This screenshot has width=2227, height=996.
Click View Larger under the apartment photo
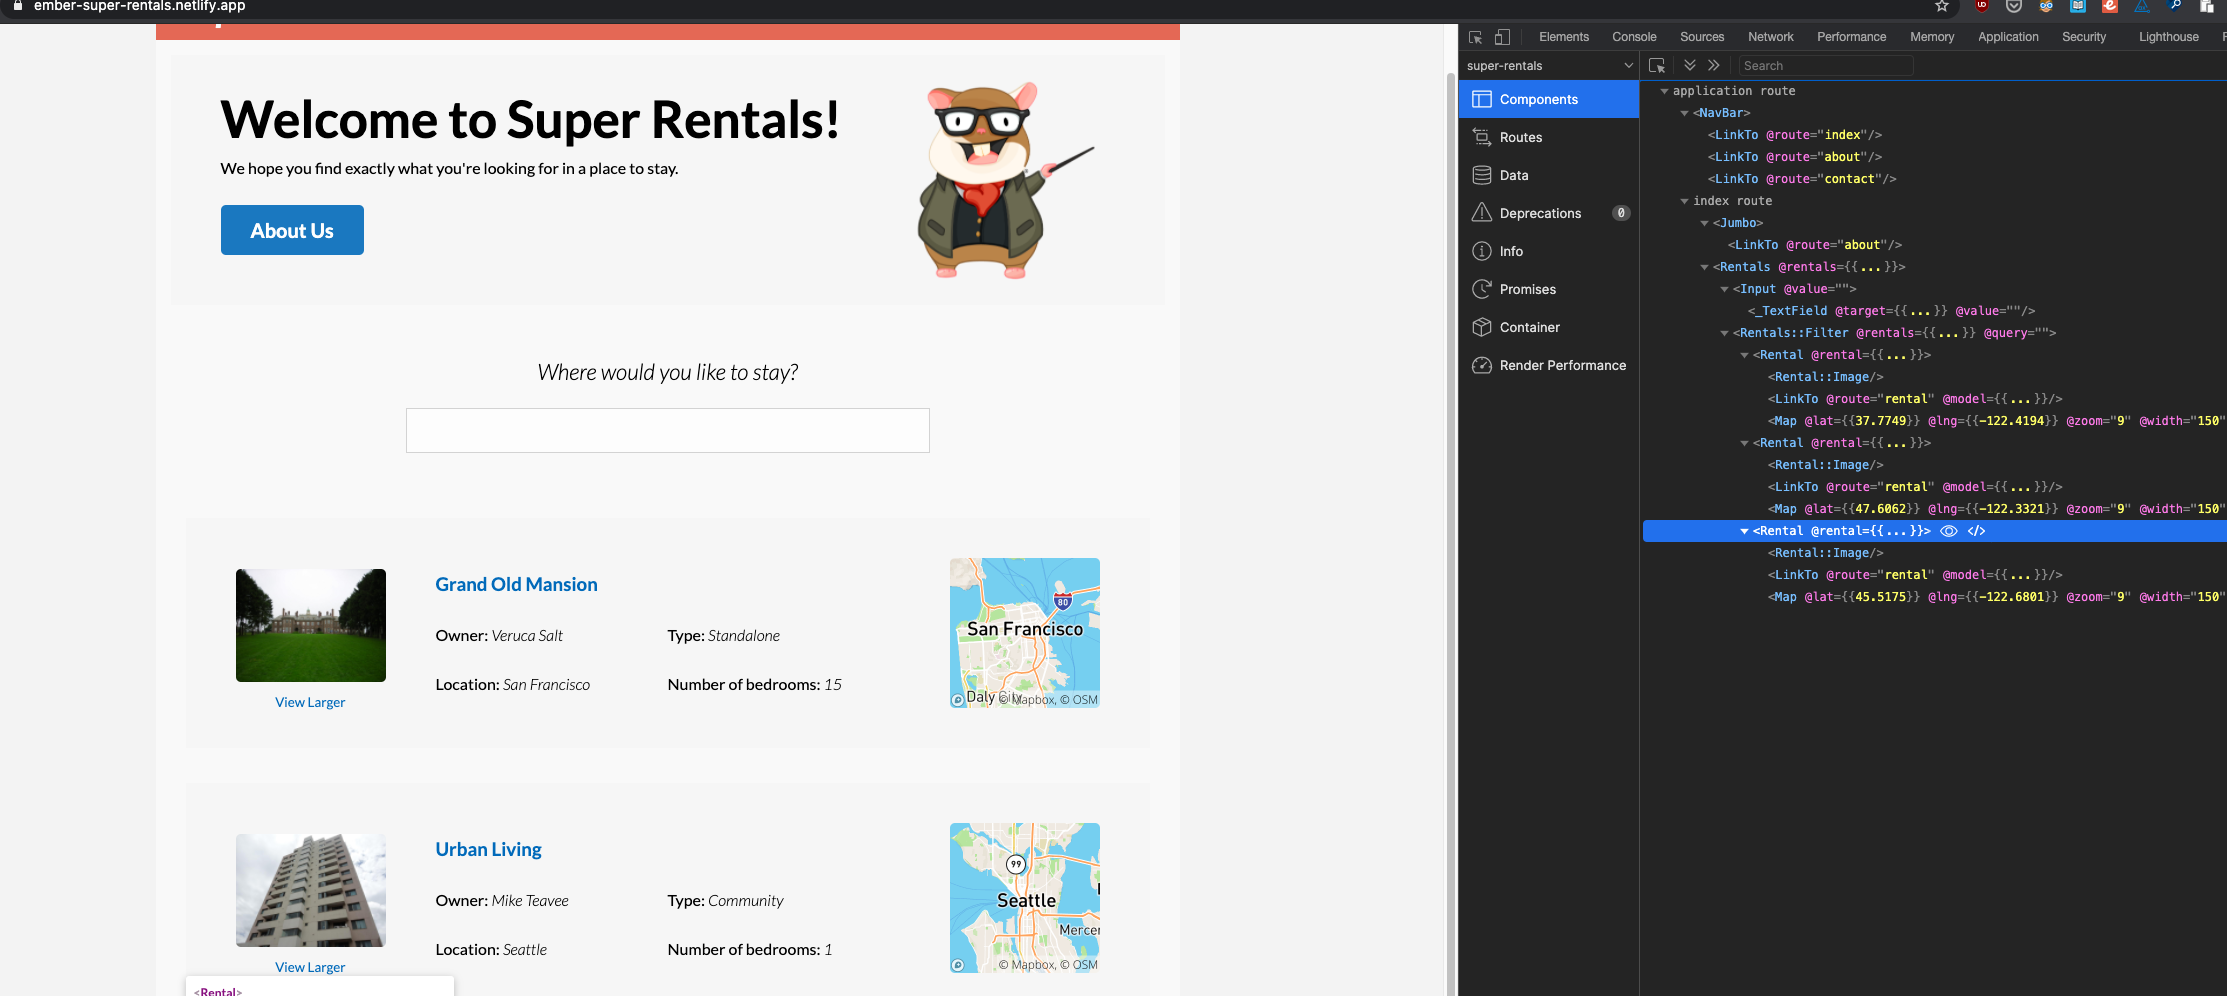[x=310, y=967]
